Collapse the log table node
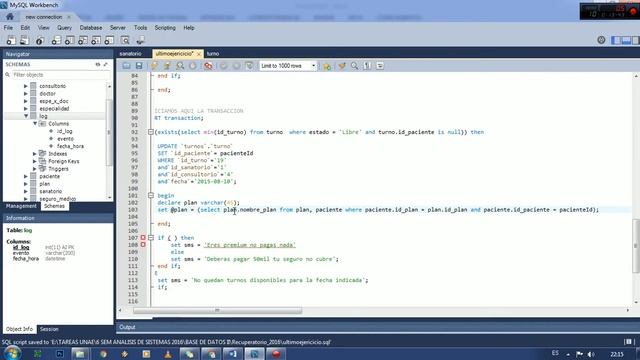The width and height of the screenshot is (640, 360). coord(26,116)
